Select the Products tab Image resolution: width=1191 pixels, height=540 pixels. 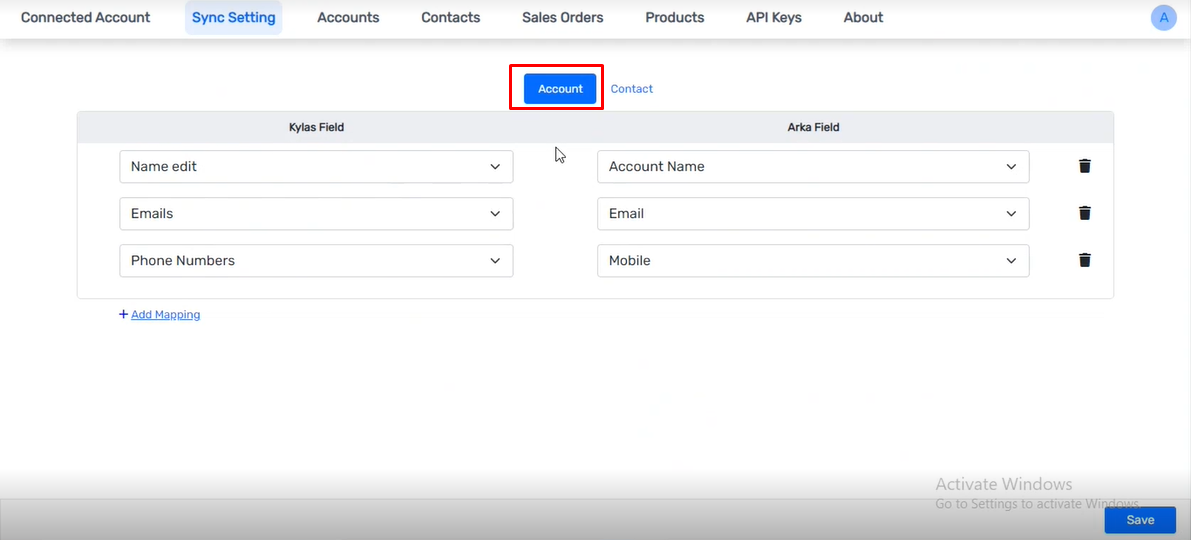pos(674,17)
